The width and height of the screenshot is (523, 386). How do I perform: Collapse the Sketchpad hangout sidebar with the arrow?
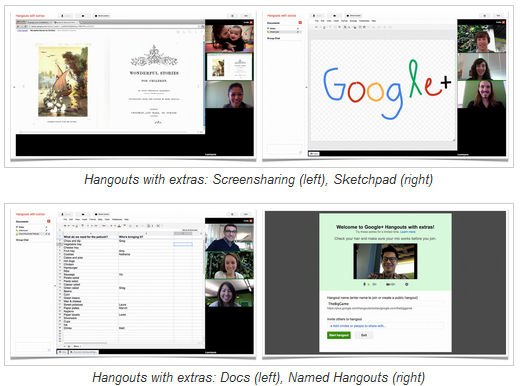tap(306, 87)
